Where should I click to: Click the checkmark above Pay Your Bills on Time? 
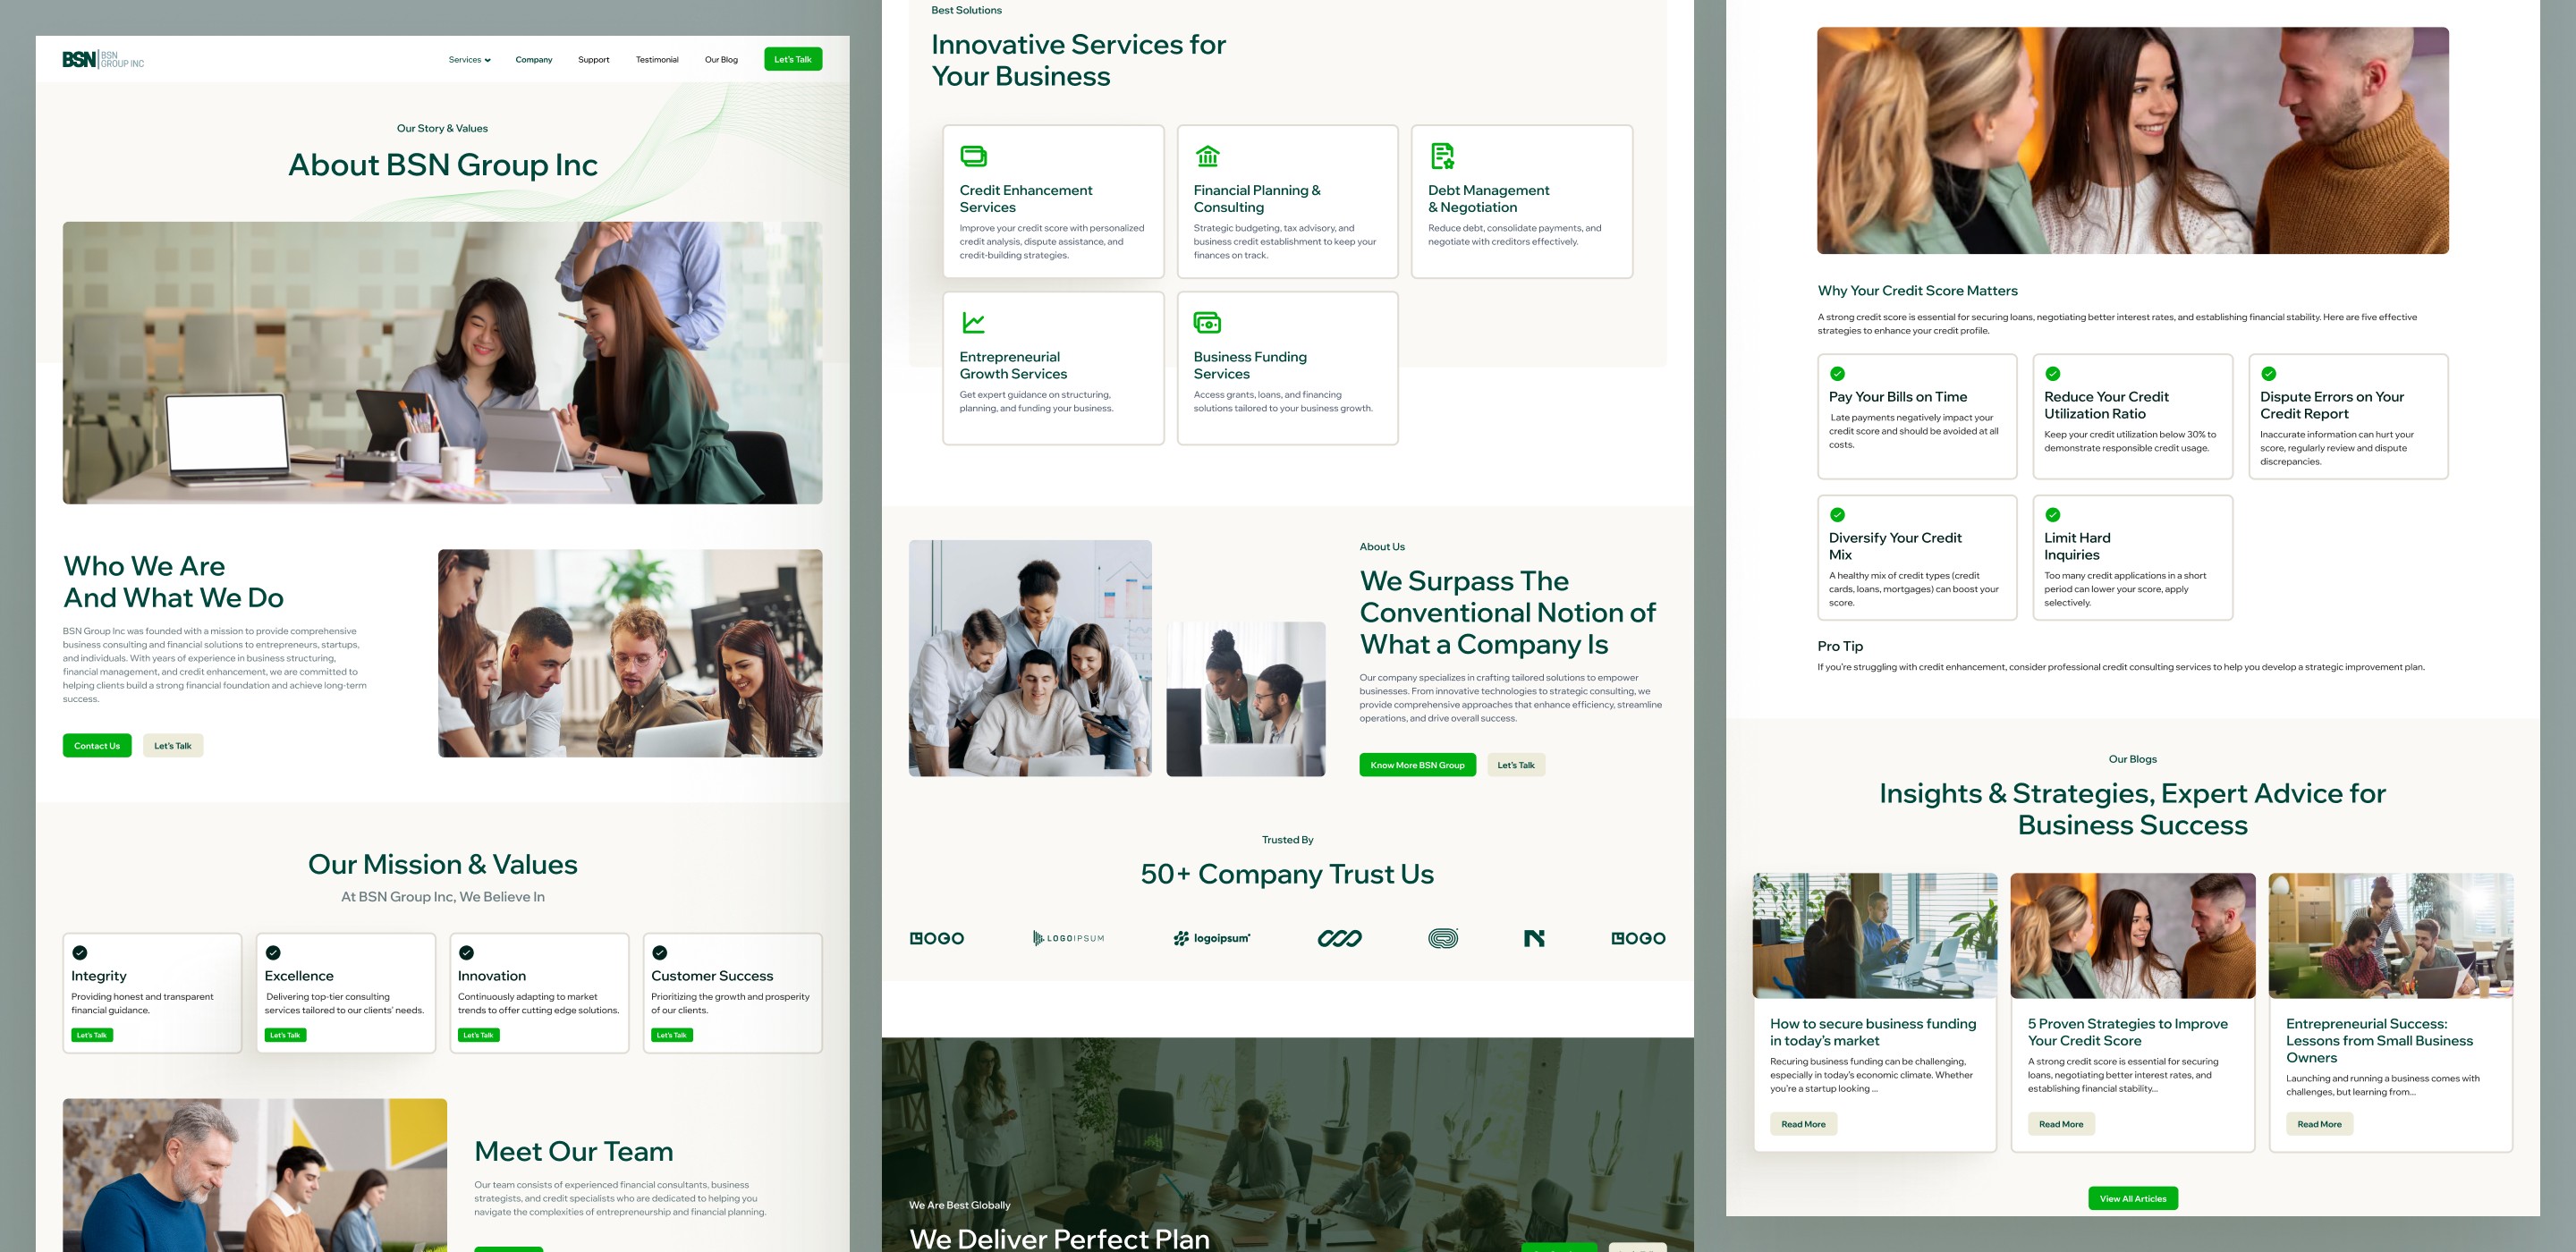[x=1837, y=373]
